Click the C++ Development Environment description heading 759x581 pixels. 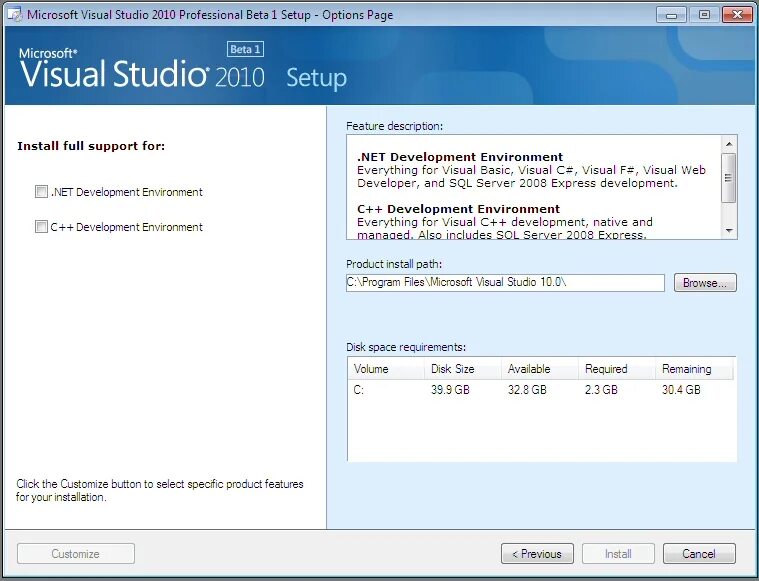tap(458, 209)
